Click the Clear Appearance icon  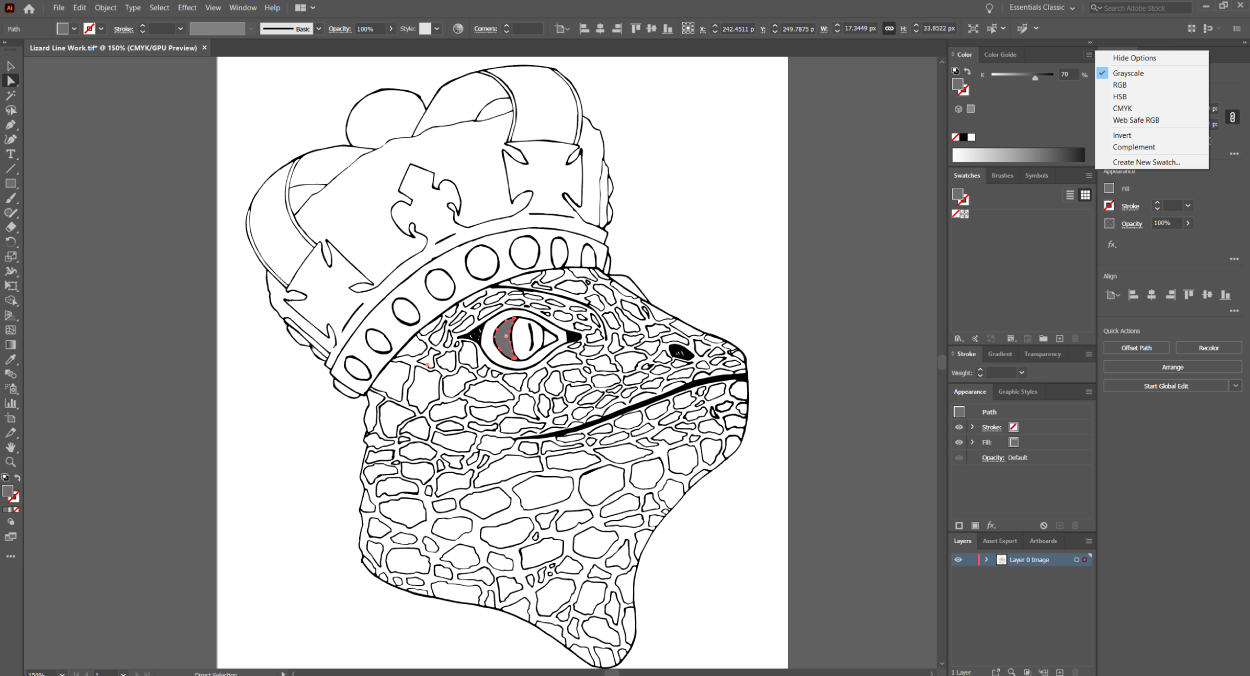tap(1043, 525)
